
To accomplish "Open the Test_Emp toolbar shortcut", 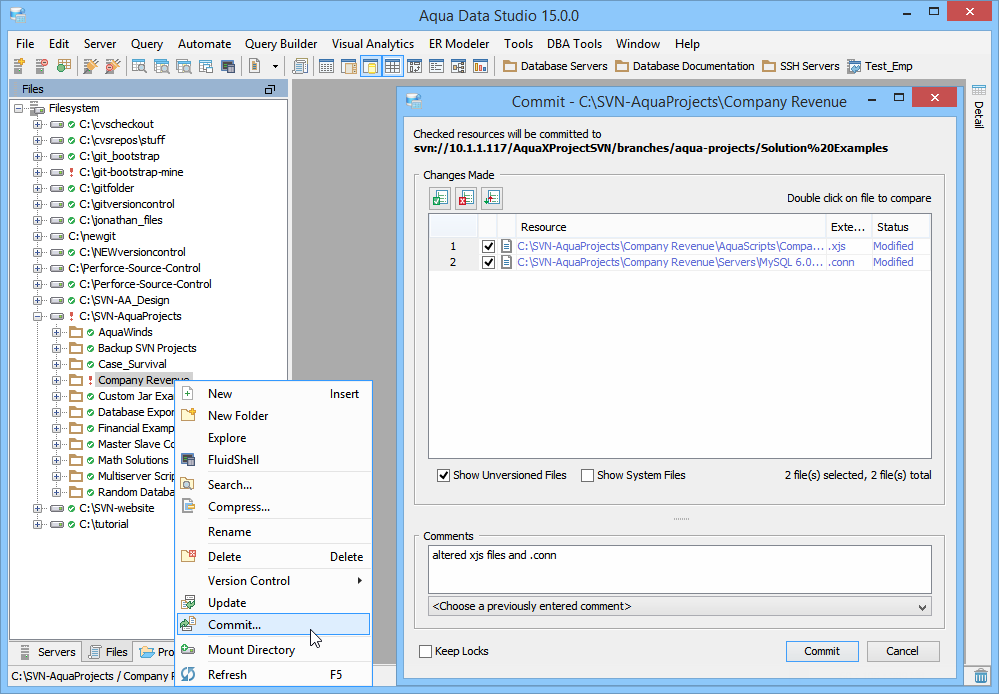I will [x=879, y=66].
